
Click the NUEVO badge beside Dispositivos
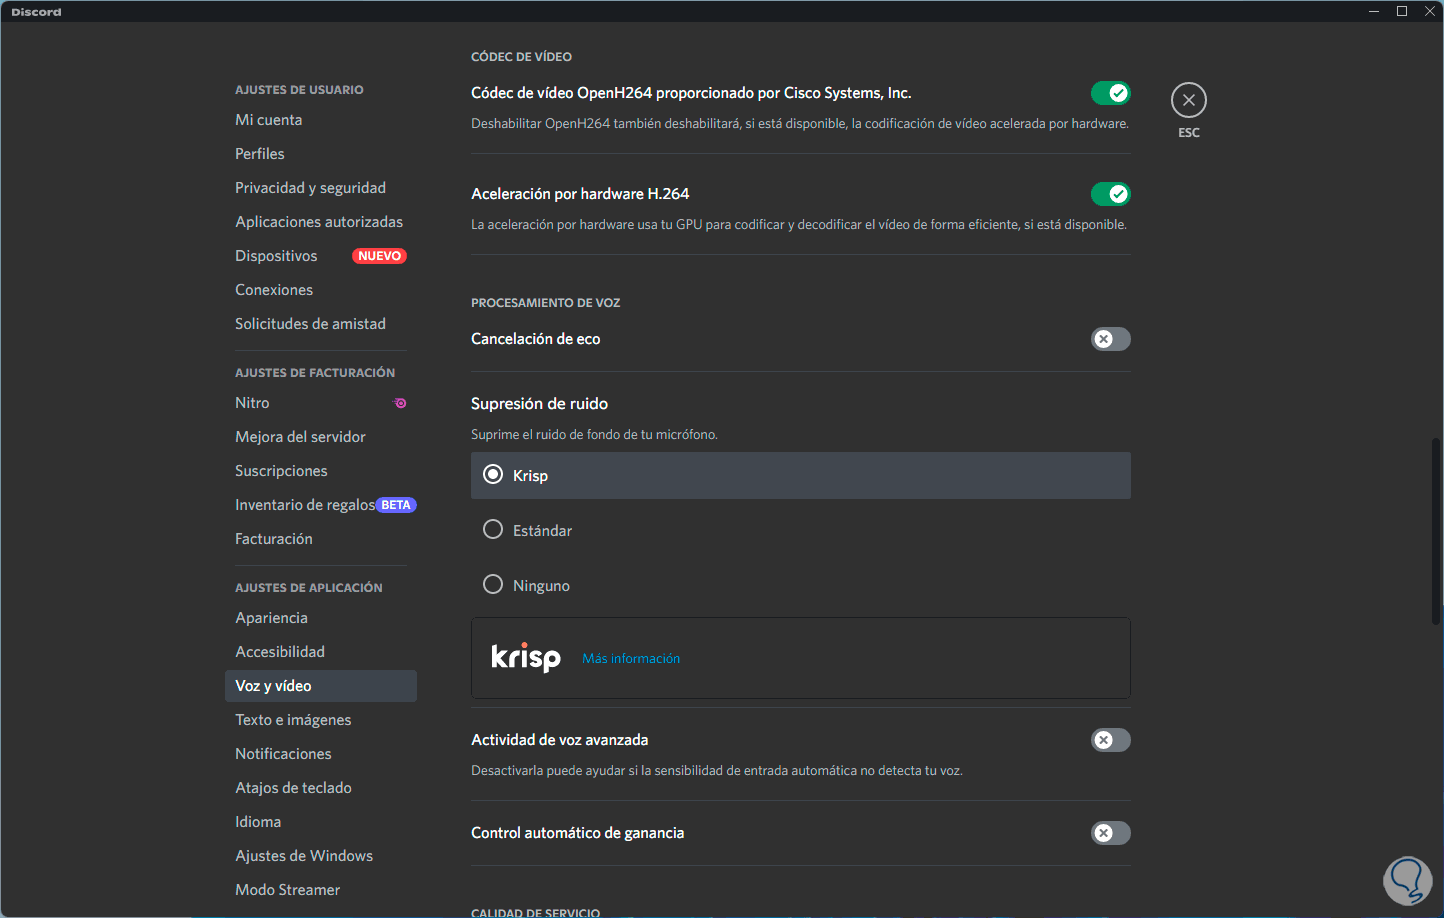tap(379, 256)
